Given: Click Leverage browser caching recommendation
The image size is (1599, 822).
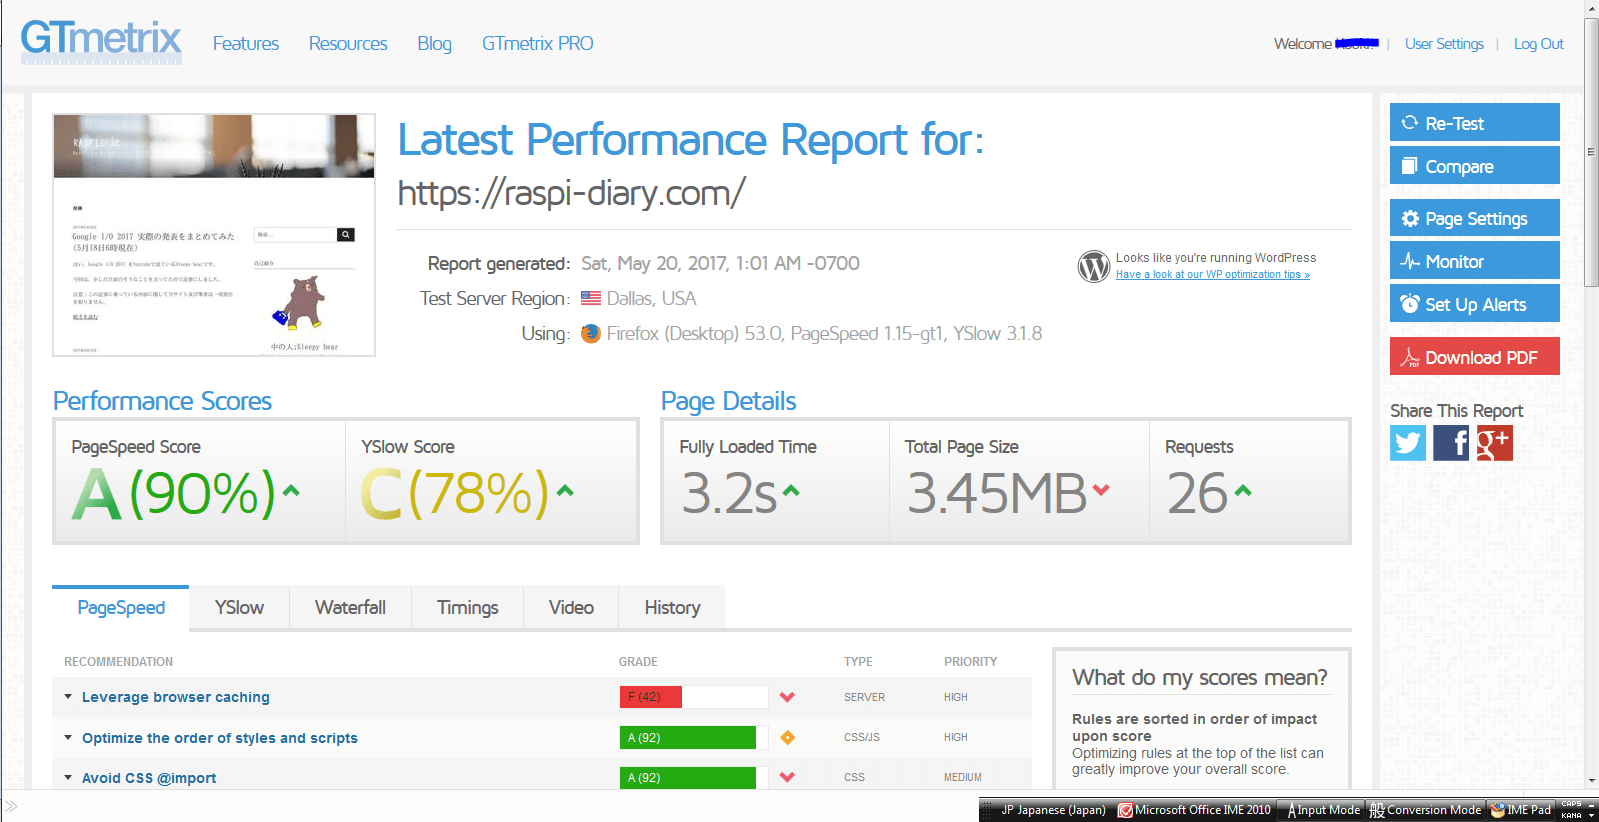Looking at the screenshot, I should coord(176,697).
